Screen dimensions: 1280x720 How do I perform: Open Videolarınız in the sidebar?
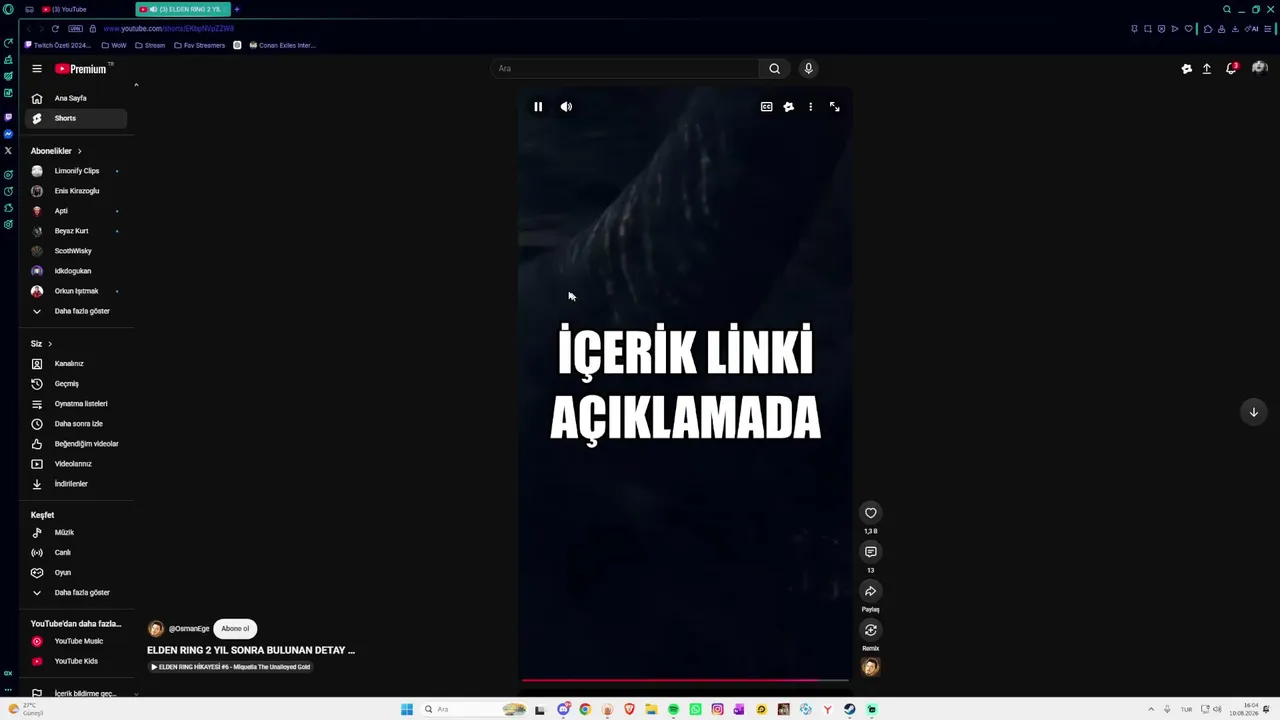(78, 464)
